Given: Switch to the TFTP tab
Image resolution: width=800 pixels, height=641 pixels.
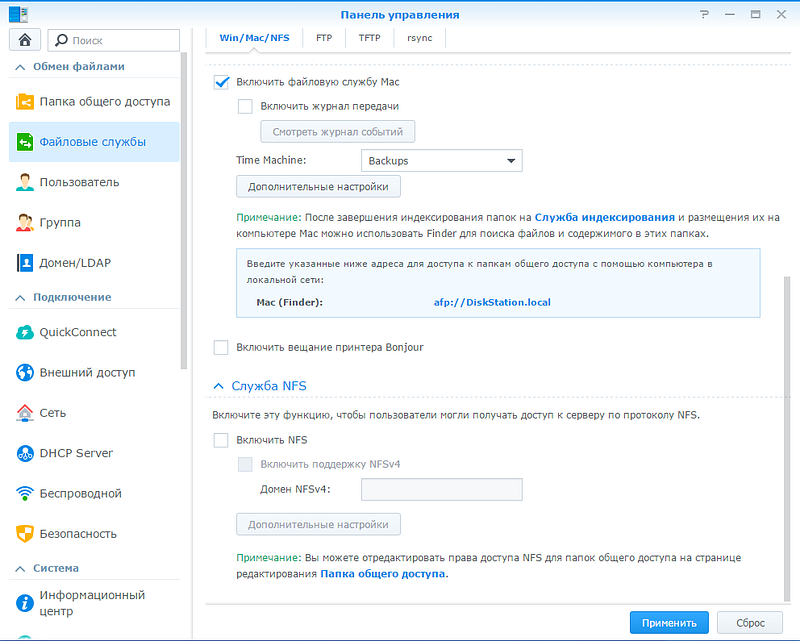Looking at the screenshot, I should tap(369, 38).
